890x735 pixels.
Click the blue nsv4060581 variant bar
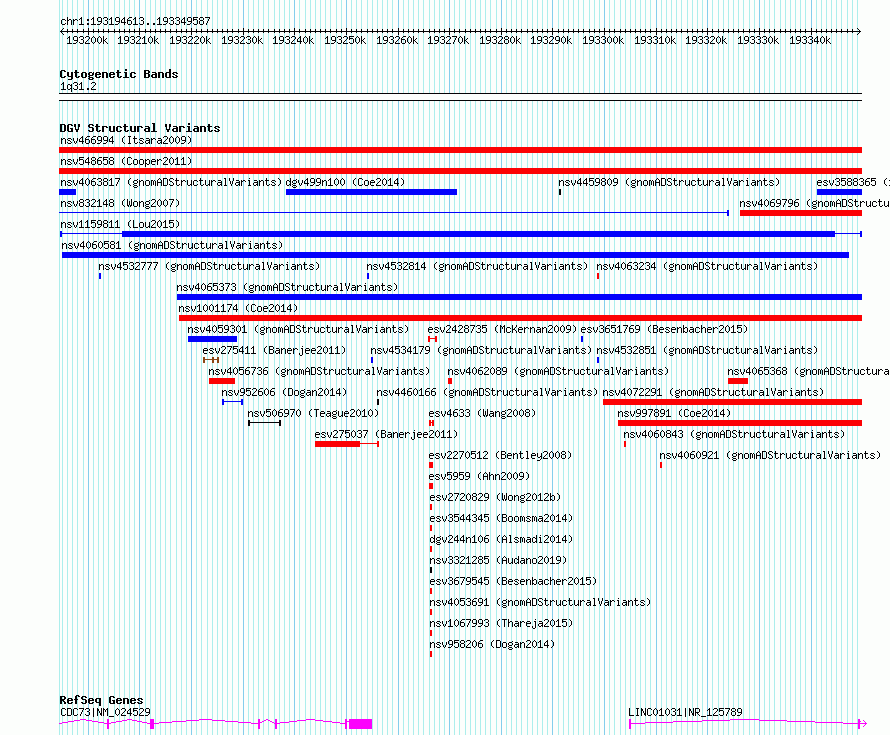click(455, 255)
